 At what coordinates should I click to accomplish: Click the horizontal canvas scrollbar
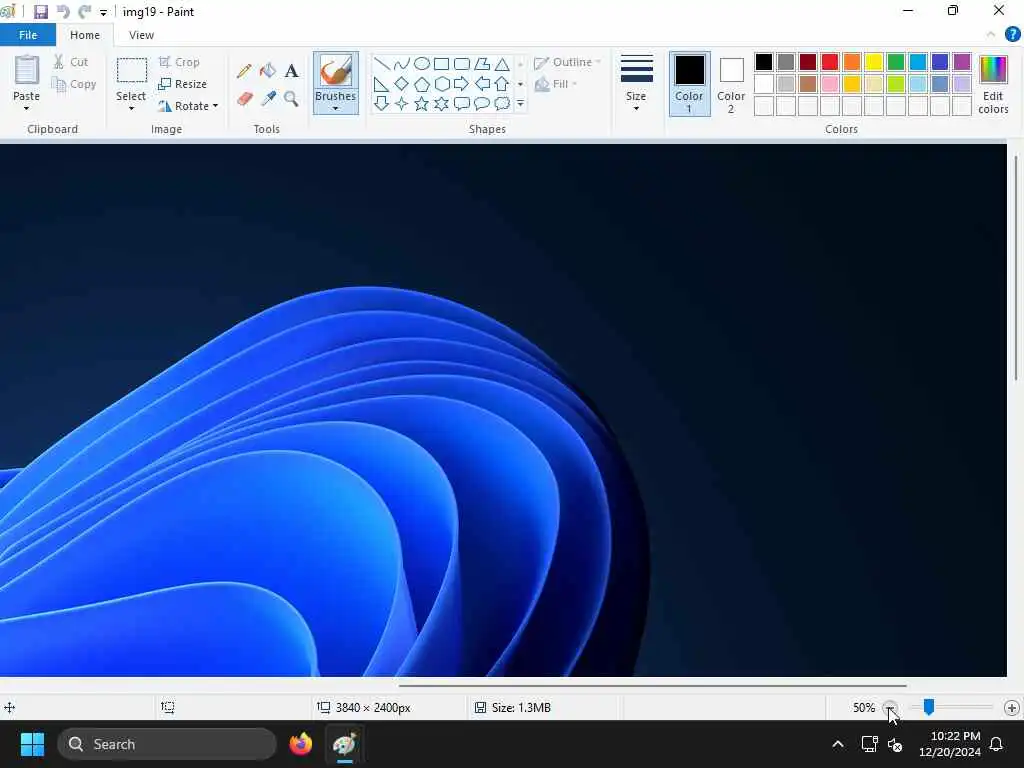pos(652,686)
